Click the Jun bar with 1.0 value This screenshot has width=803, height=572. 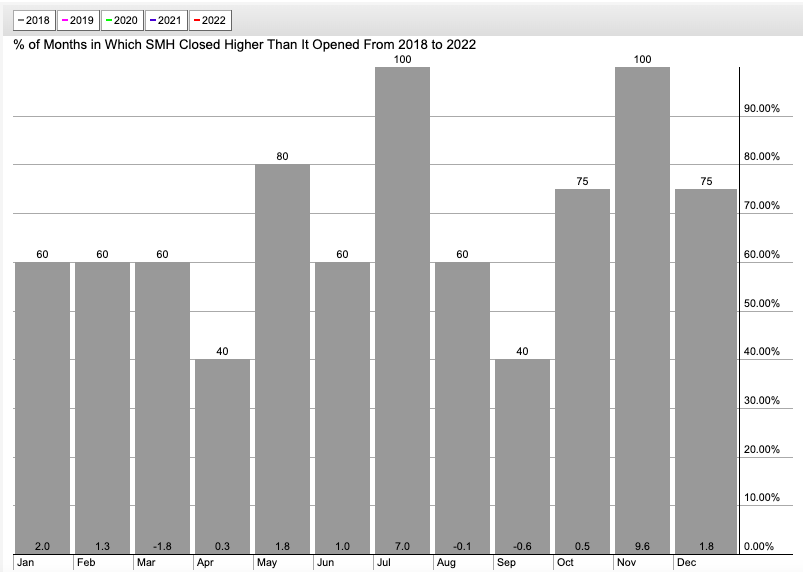(x=342, y=408)
